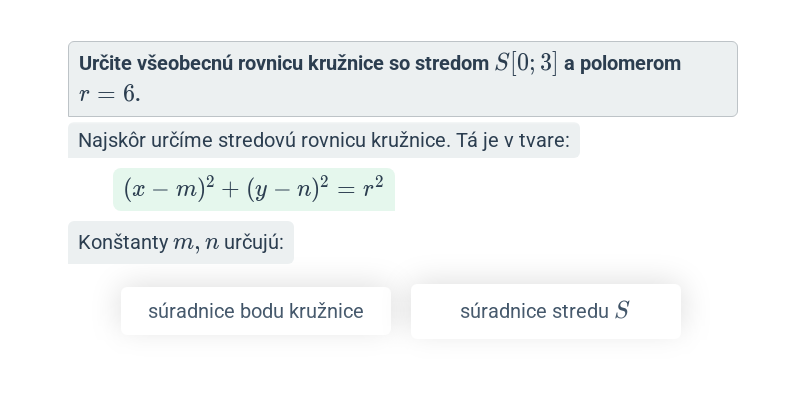The image size is (800, 400).
Task: Click the italic S symbol in the right answer
Action: [621, 311]
